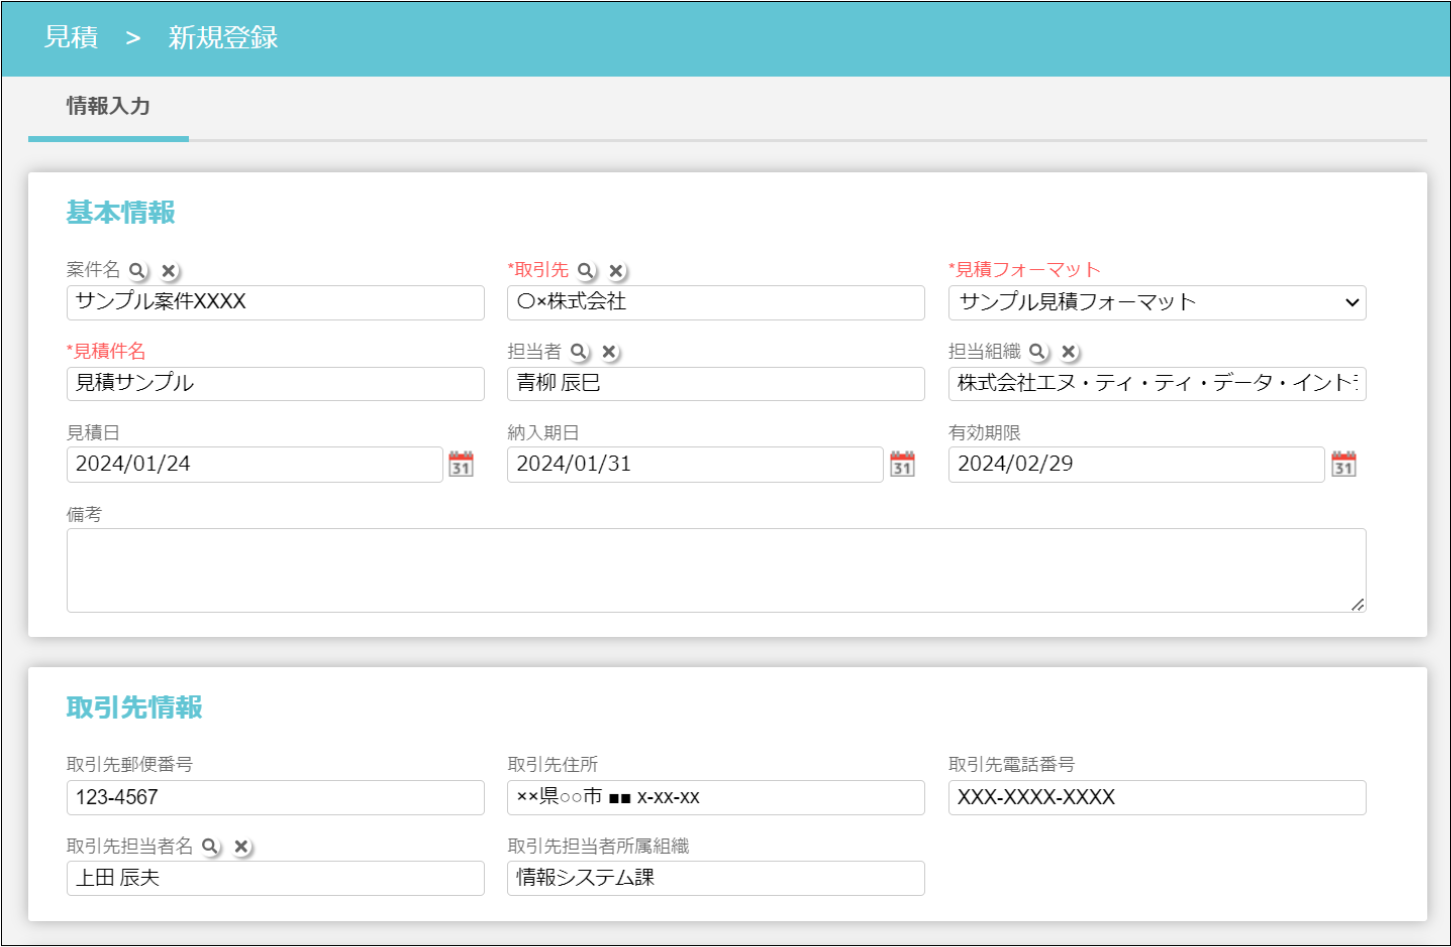Focus 取引先担当者所属組織 field 情報システム課
The image size is (1451, 947).
[716, 878]
